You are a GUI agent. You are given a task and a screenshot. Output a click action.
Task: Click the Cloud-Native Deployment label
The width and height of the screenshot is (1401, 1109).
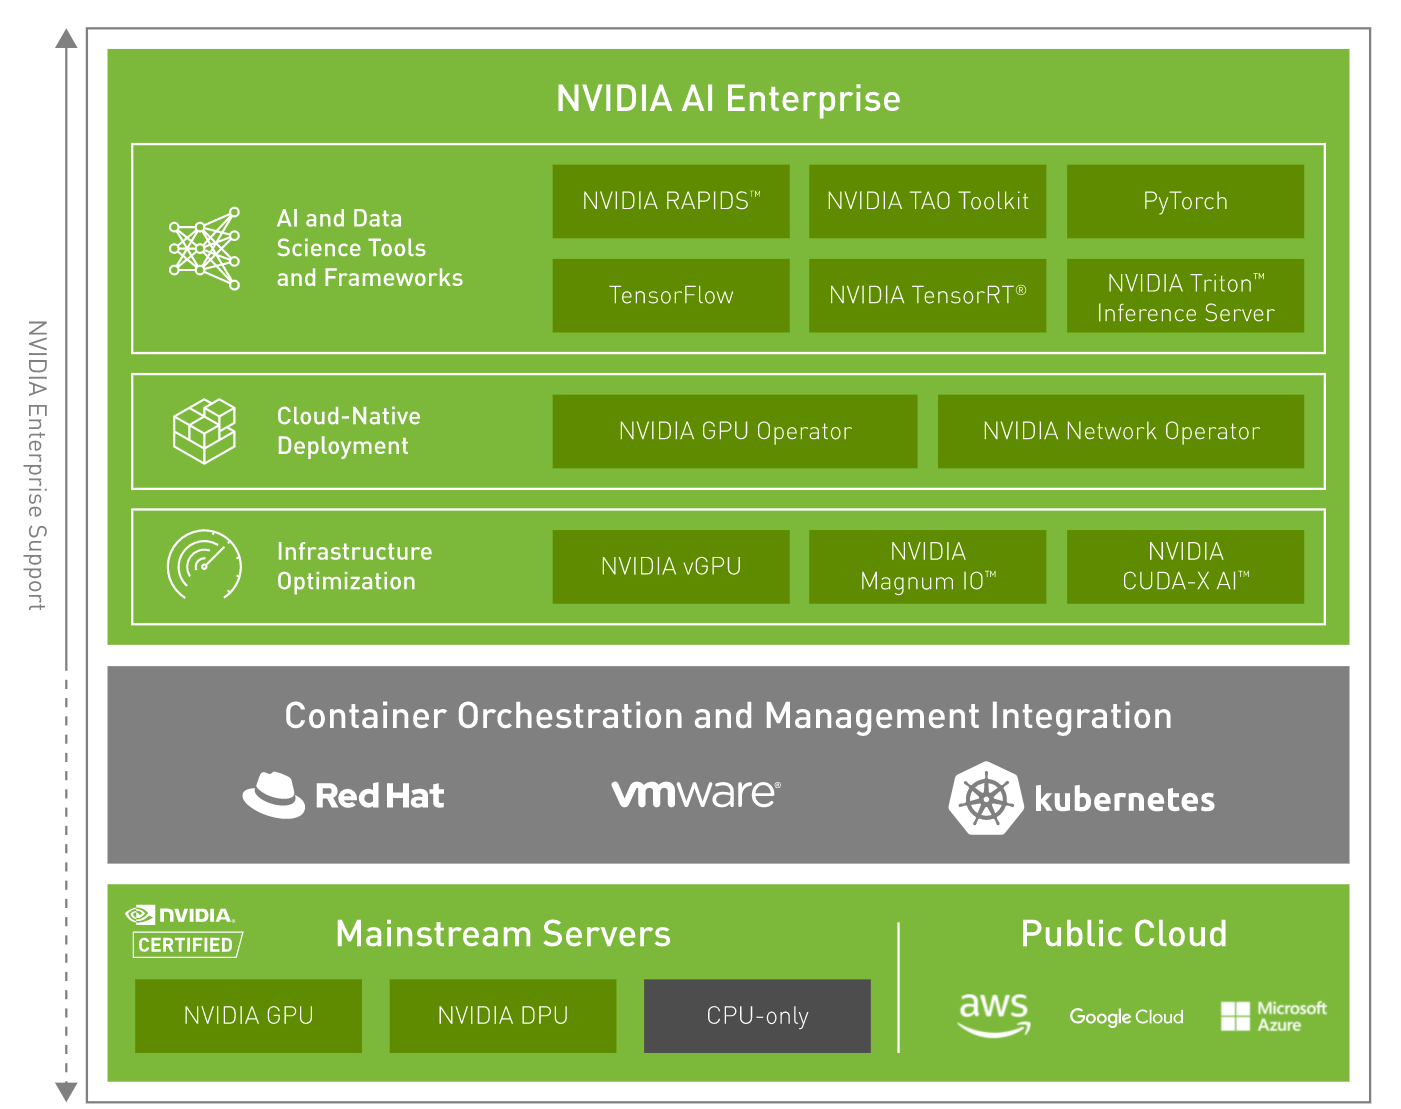(348, 431)
